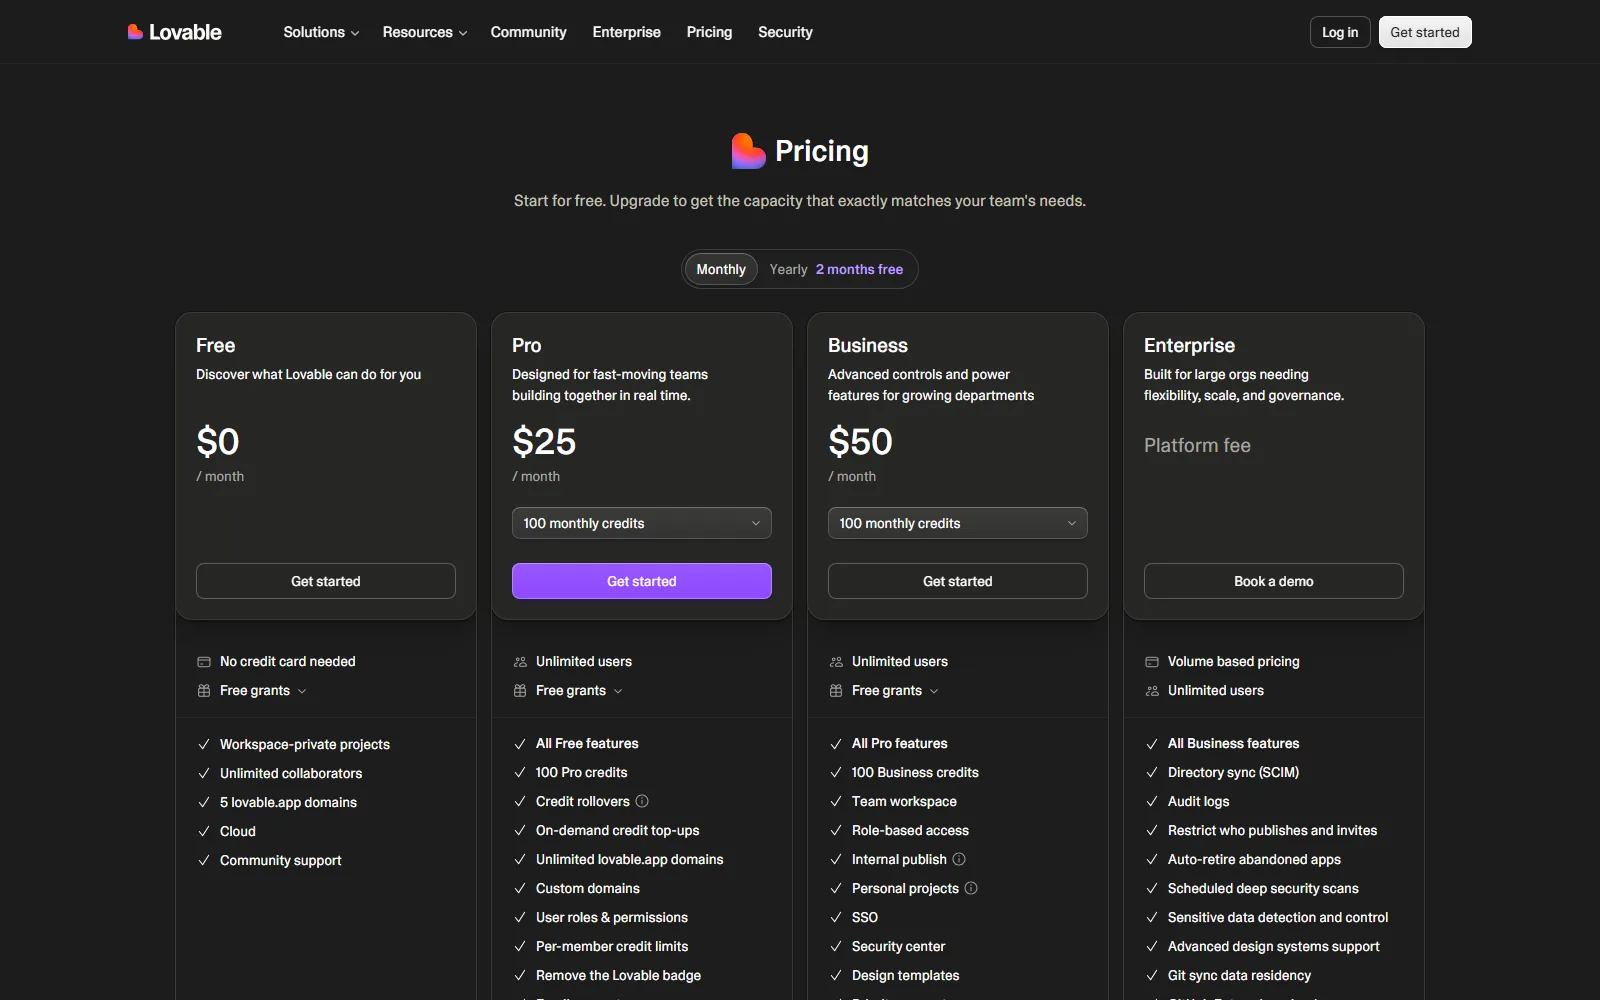This screenshot has width=1600, height=1000.
Task: Expand Free grants in the Pro plan
Action: coord(579,691)
